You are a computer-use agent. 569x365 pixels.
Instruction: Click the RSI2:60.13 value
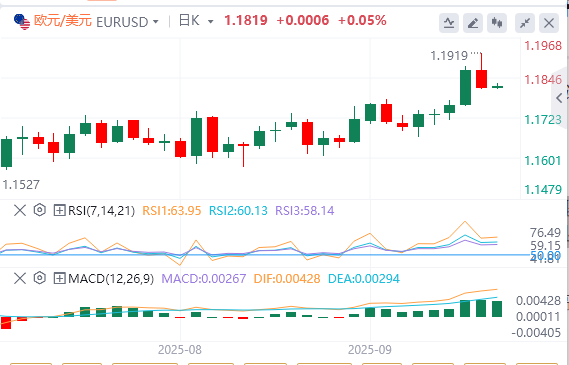[x=238, y=211]
